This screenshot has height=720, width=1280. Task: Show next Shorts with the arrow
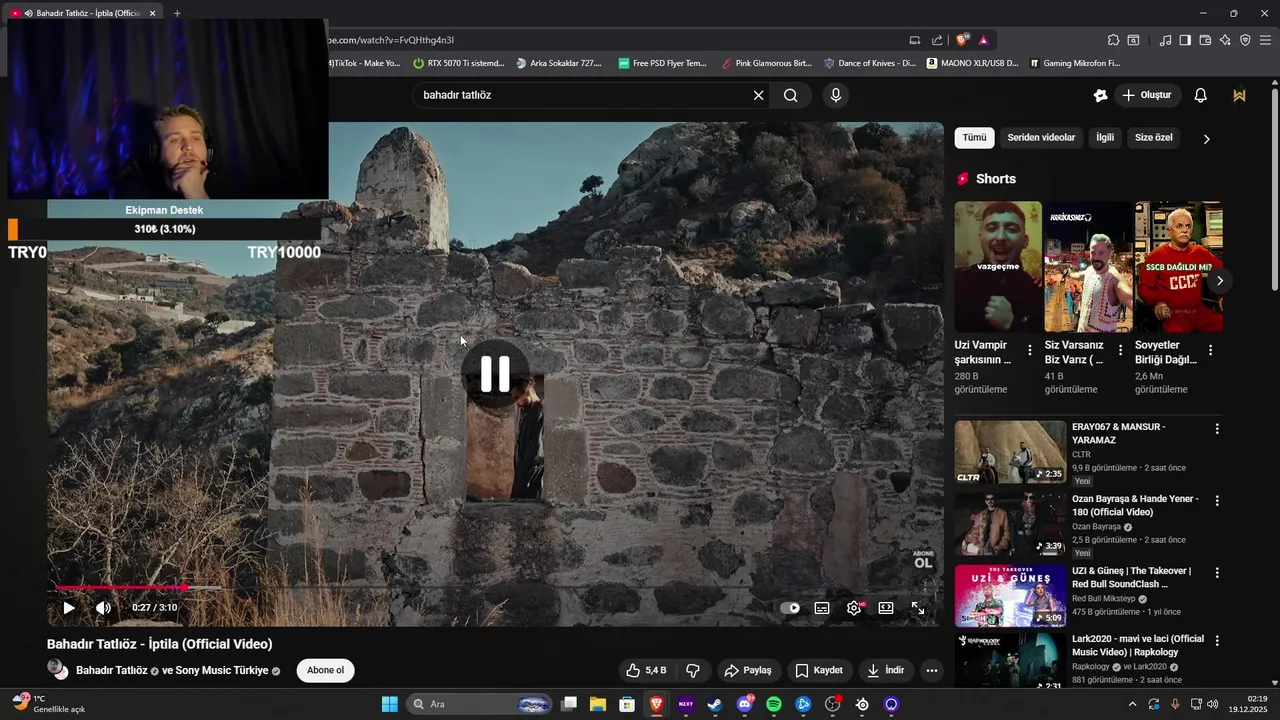(x=1219, y=281)
